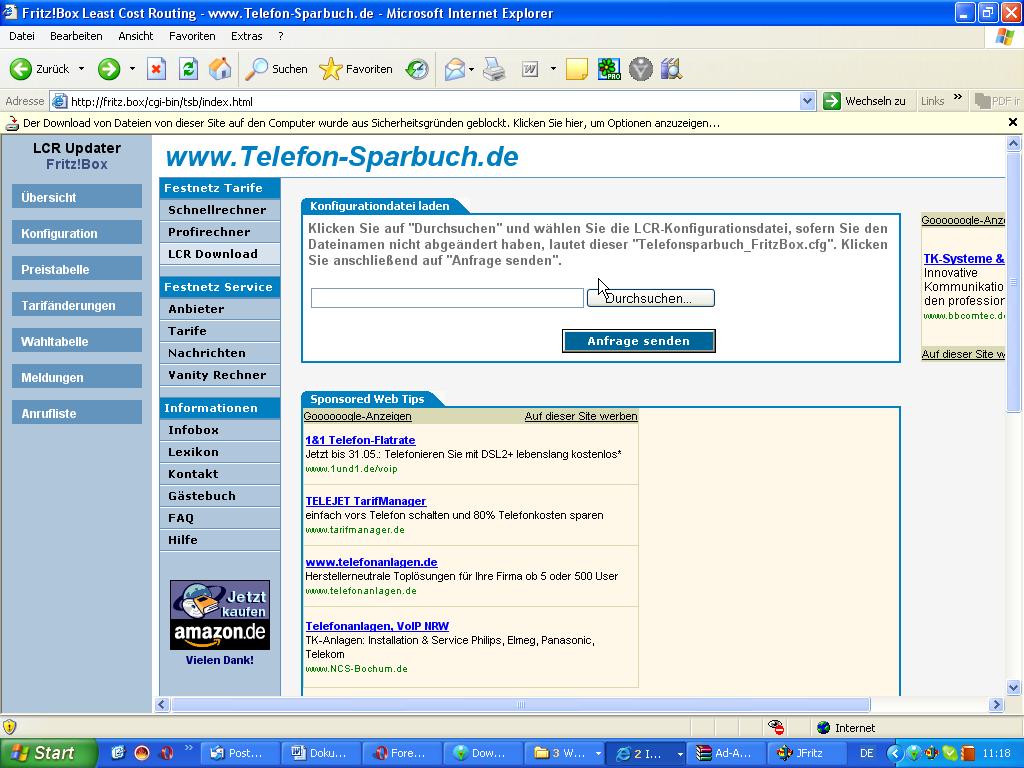Image resolution: width=1024 pixels, height=768 pixels.
Task: Select Schnellrechner in the Festnetz Tarife menu
Action: tap(220, 210)
